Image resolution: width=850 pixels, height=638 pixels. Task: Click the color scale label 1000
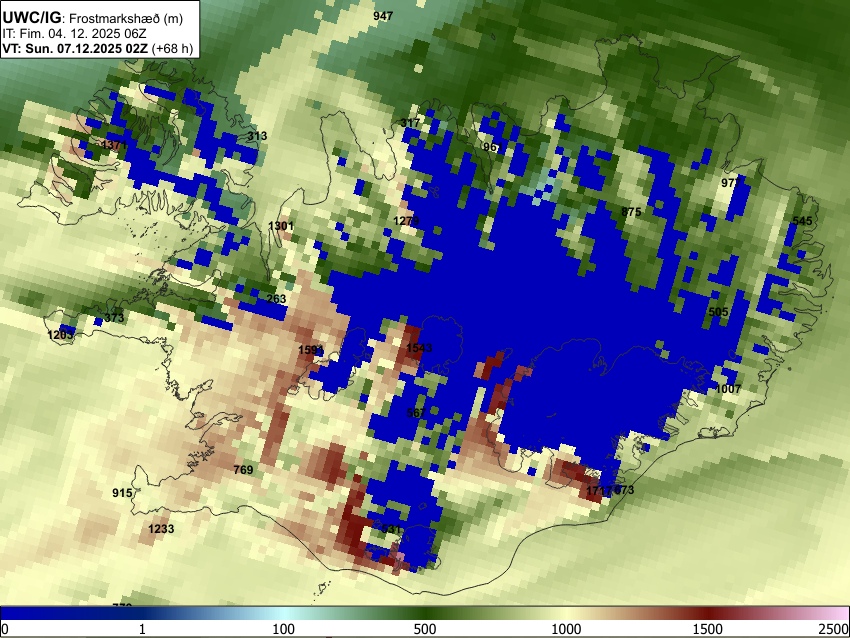coord(566,629)
